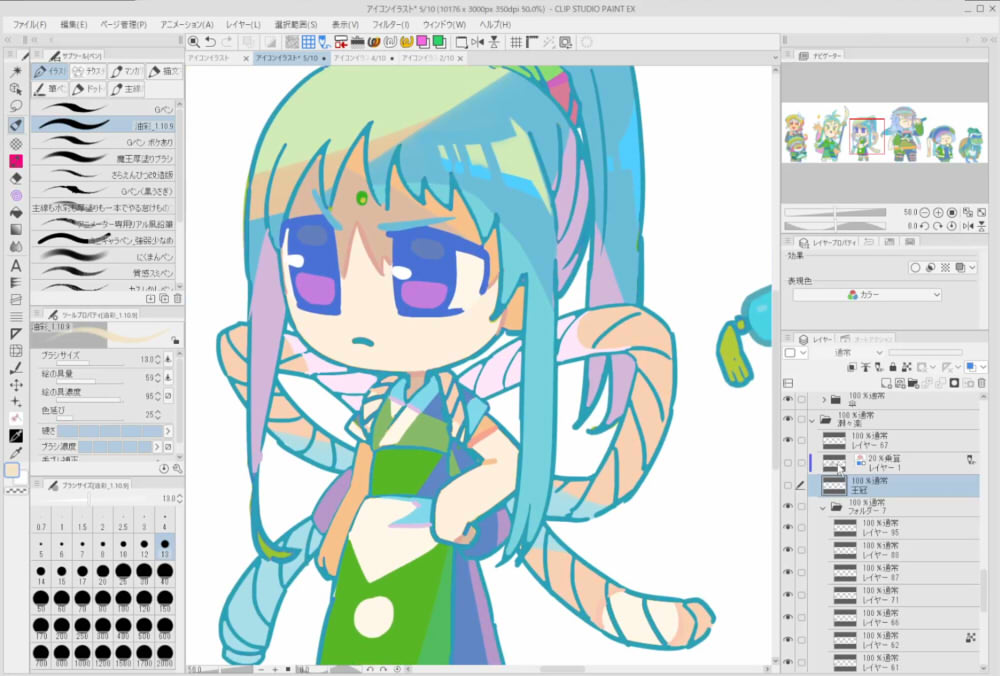The width and height of the screenshot is (1000, 676).
Task: Pick the eraser tool in the toolbox
Action: 16,178
